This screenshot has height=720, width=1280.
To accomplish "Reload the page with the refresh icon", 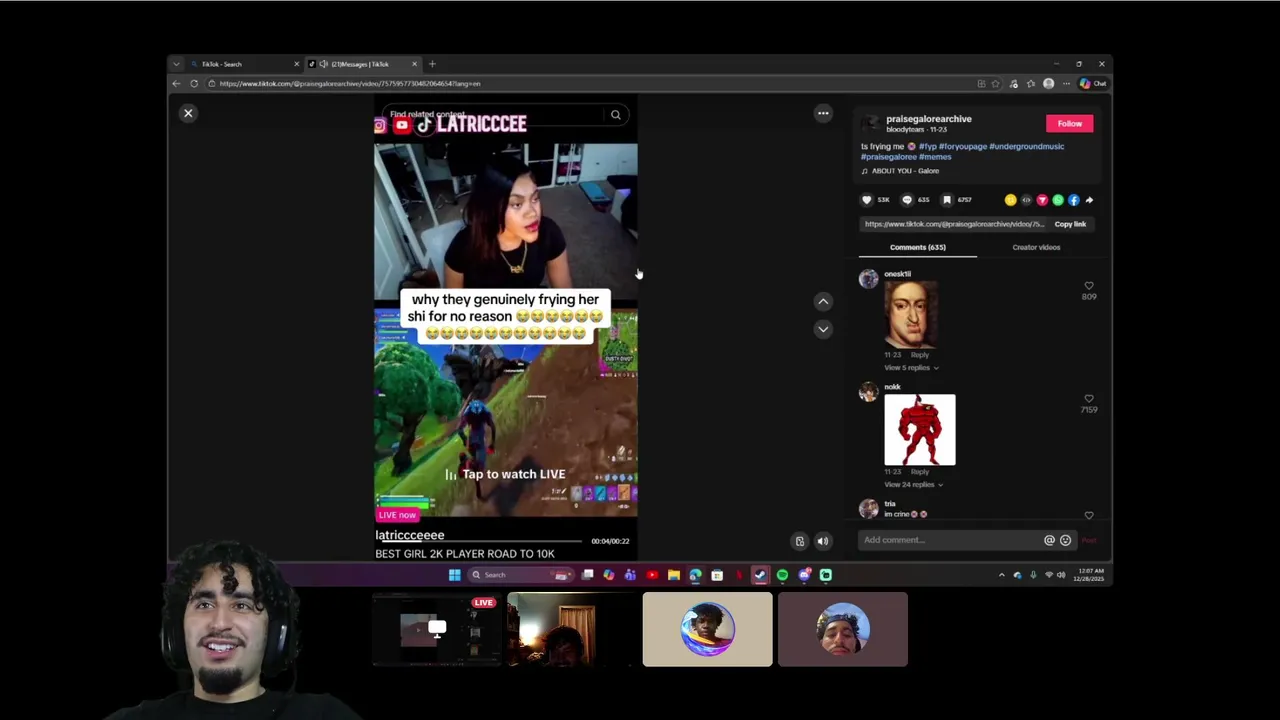I will 194,84.
